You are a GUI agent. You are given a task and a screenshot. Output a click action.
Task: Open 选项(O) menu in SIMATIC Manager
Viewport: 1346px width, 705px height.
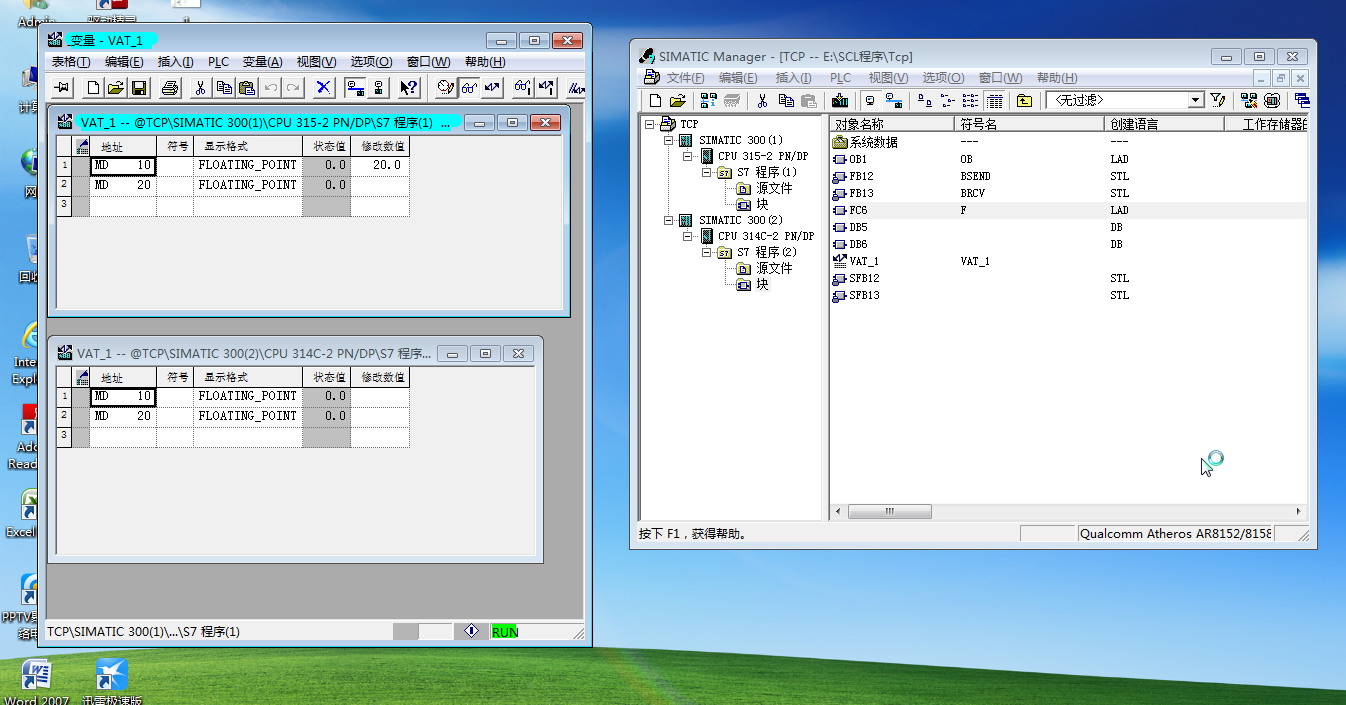[x=943, y=78]
